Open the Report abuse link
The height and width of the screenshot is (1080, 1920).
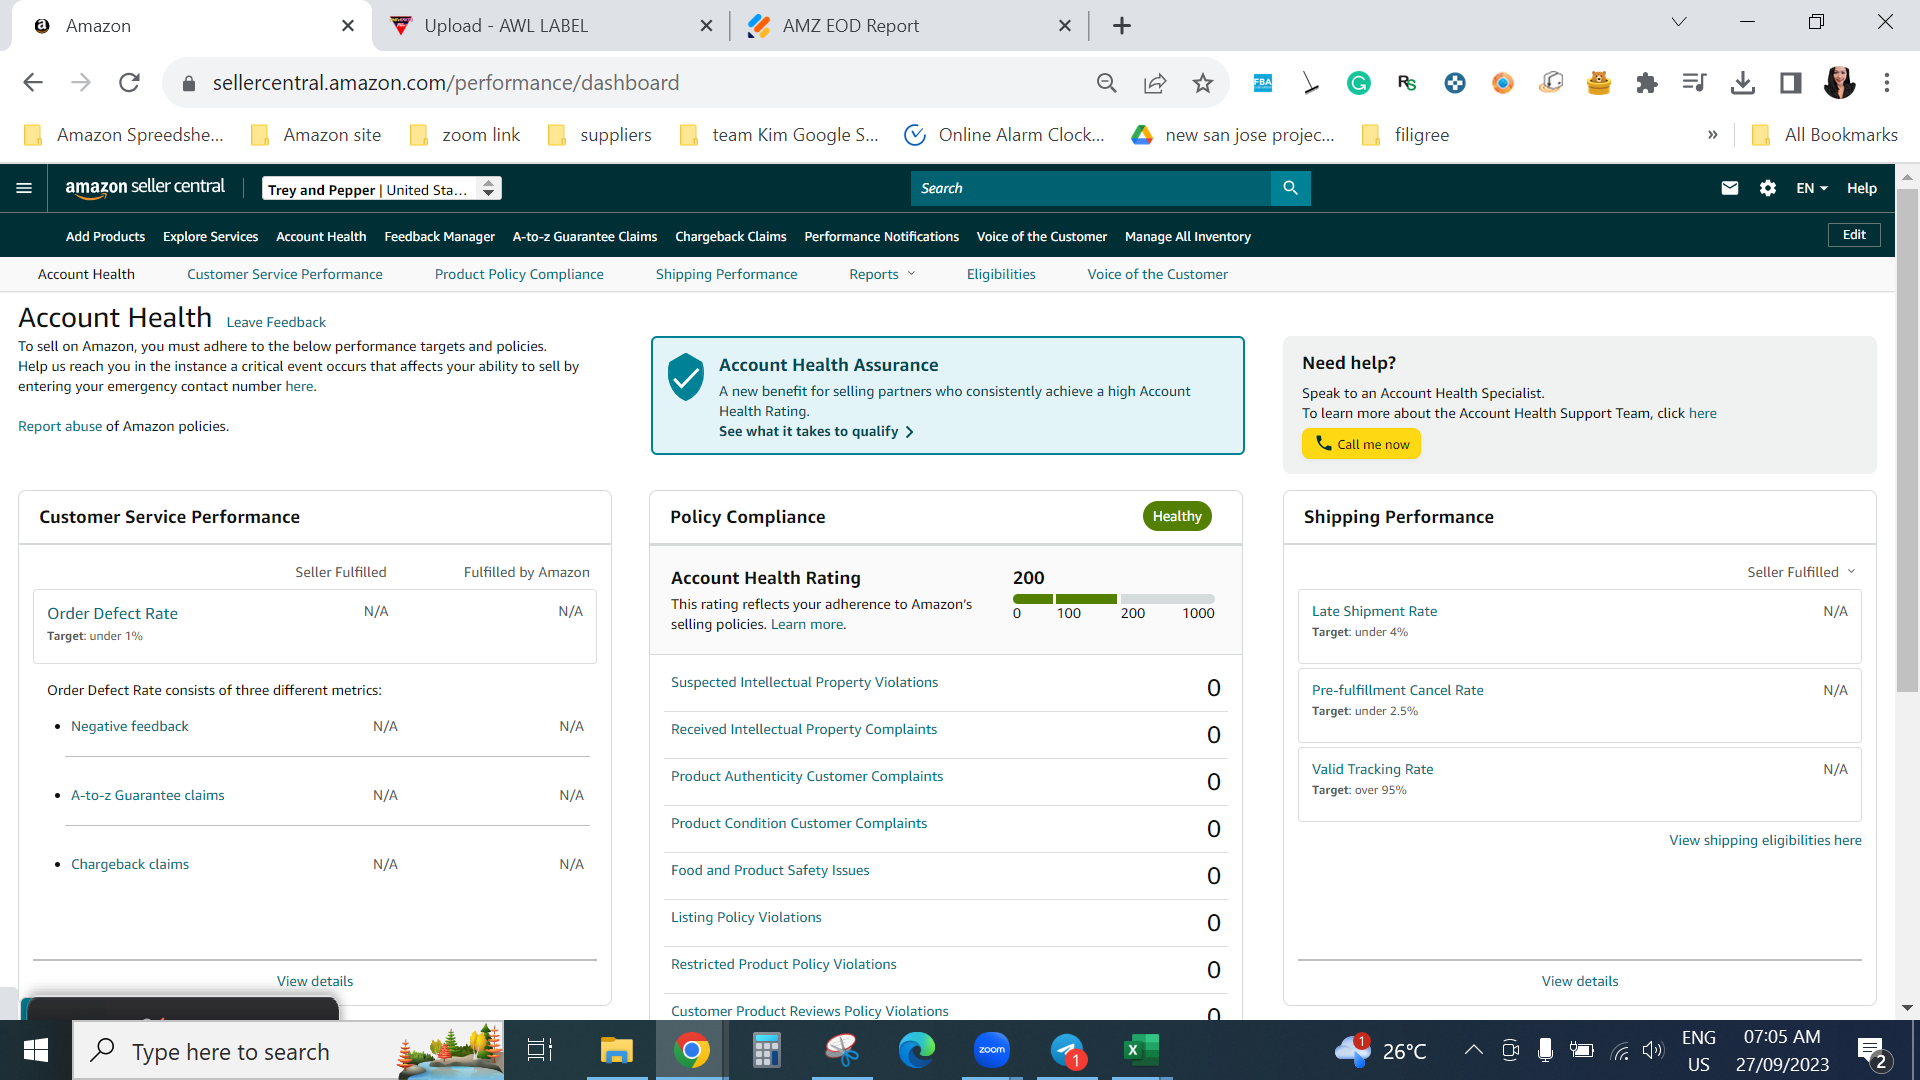(60, 426)
